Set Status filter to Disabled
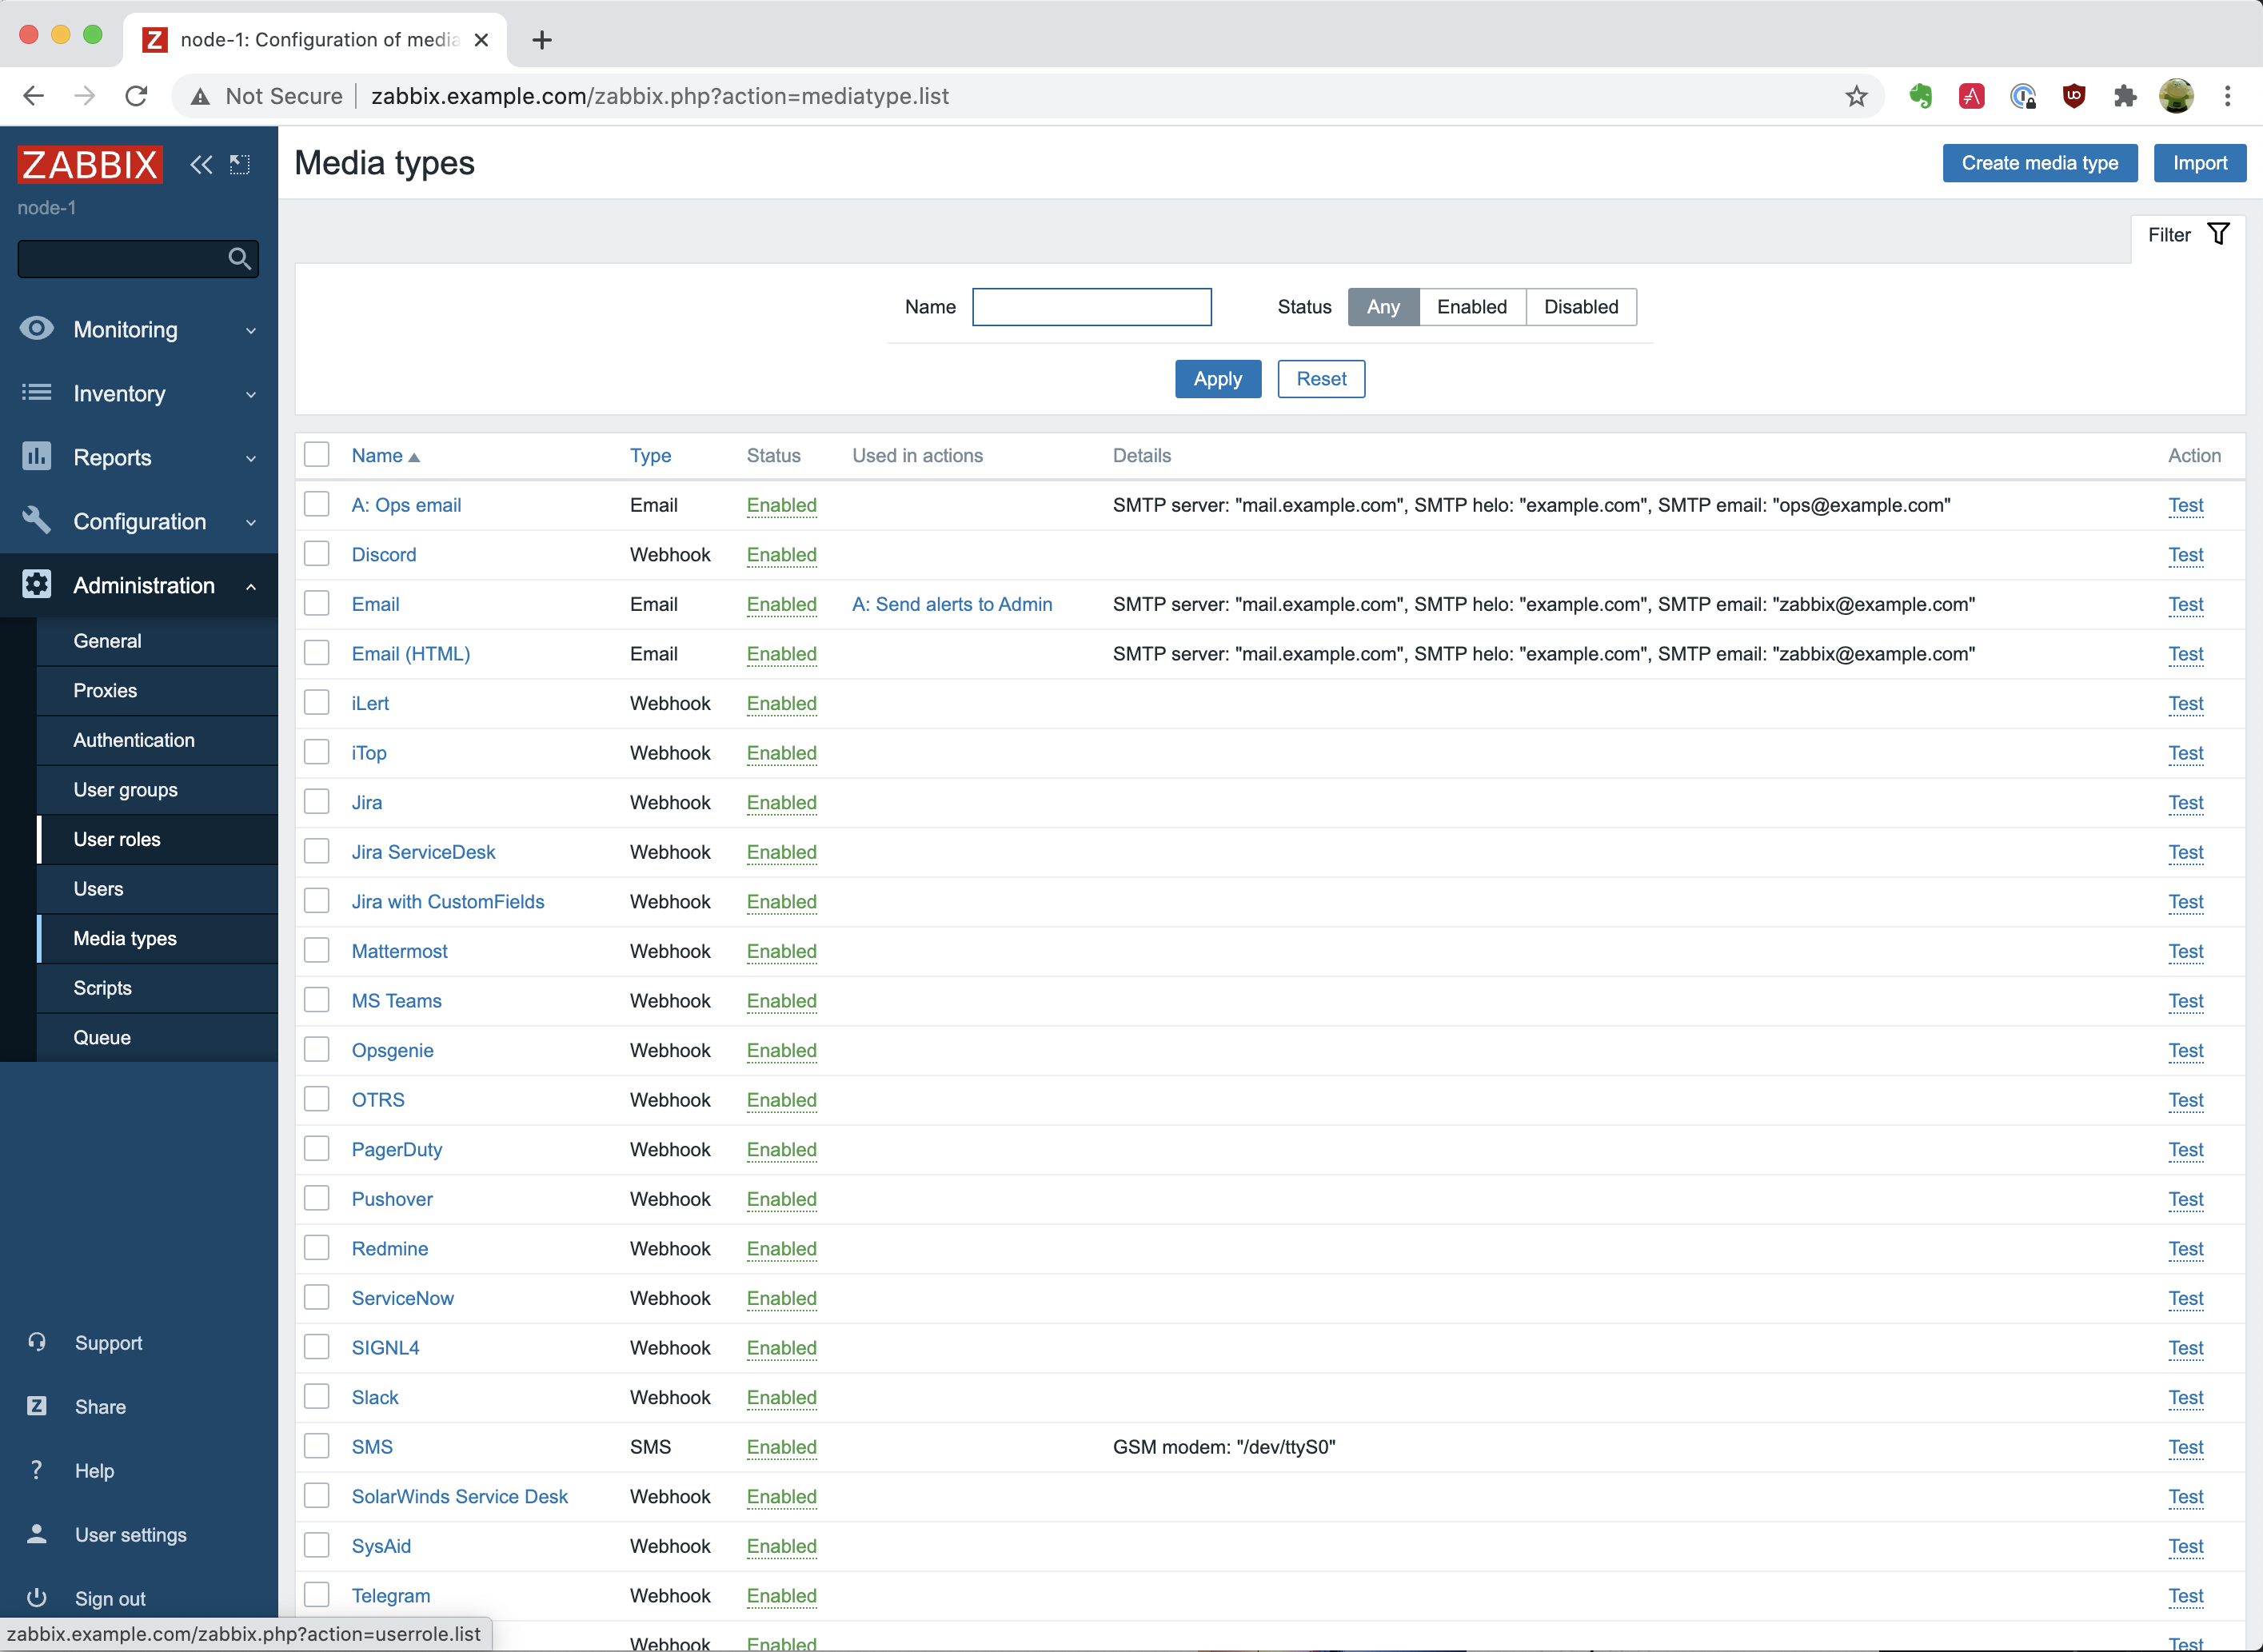This screenshot has width=2263, height=1652. click(x=1580, y=307)
